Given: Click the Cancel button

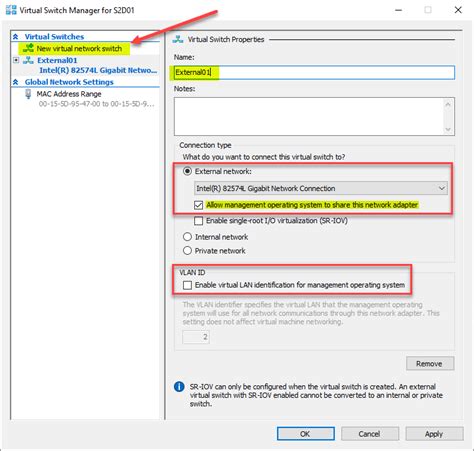Looking at the screenshot, I should click(370, 434).
